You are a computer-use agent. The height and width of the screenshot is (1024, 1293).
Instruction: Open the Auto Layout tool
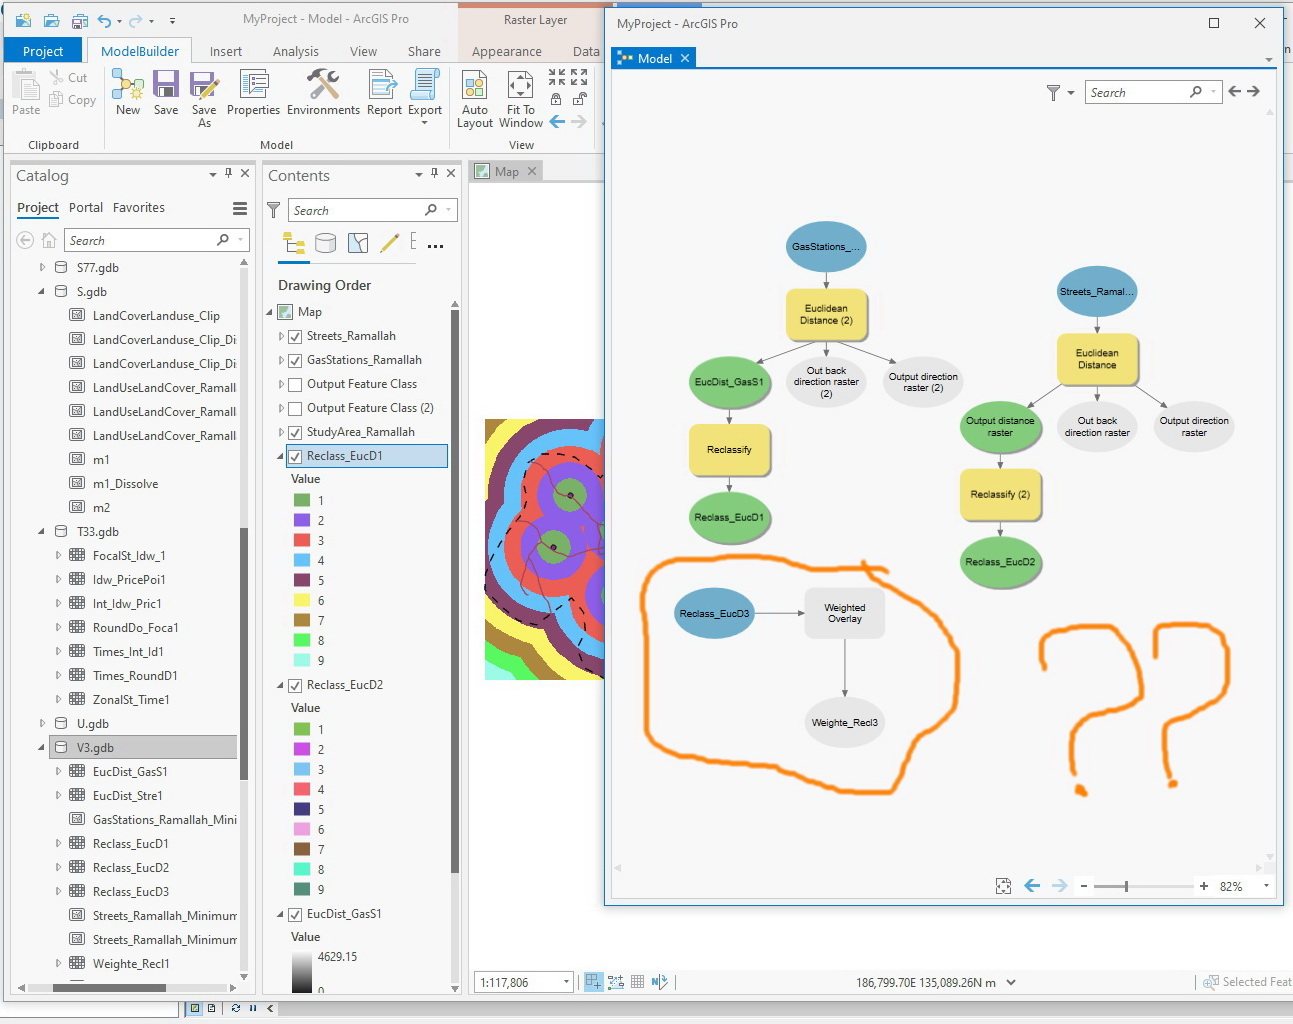[x=475, y=86]
